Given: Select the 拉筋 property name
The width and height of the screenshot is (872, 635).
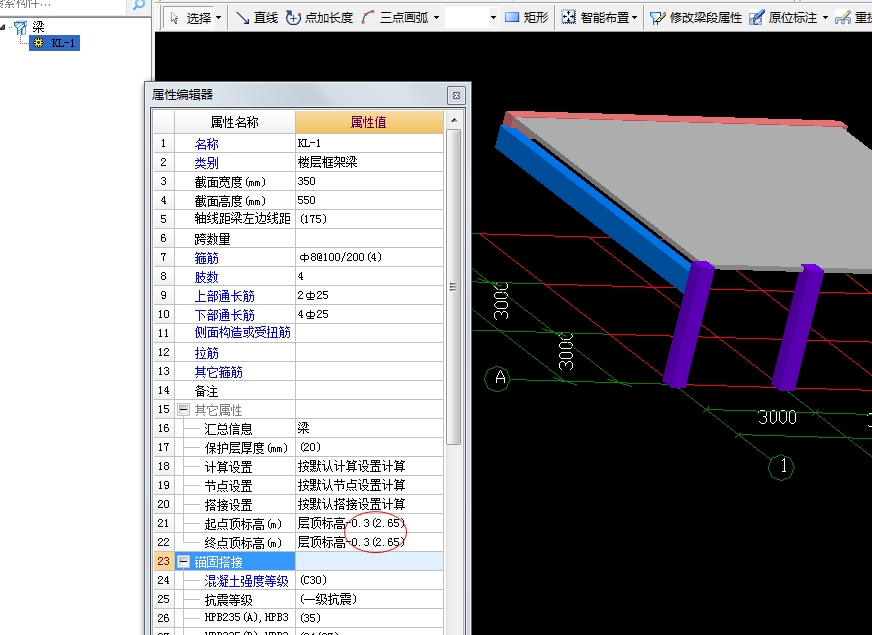Looking at the screenshot, I should click(206, 353).
